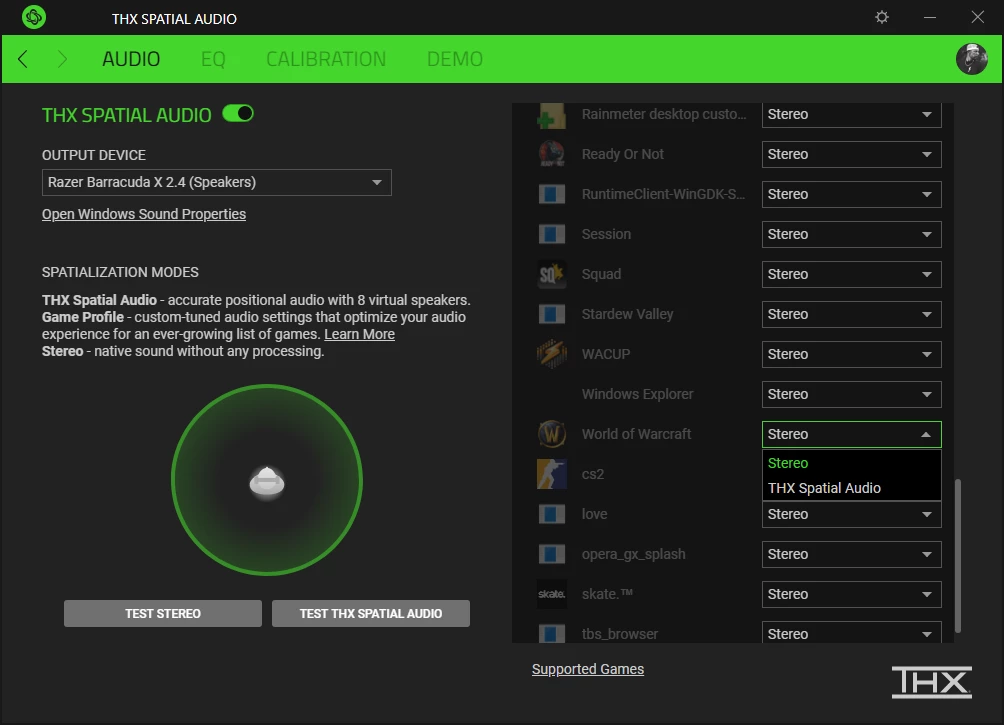Follow the Learn More link

[359, 334]
